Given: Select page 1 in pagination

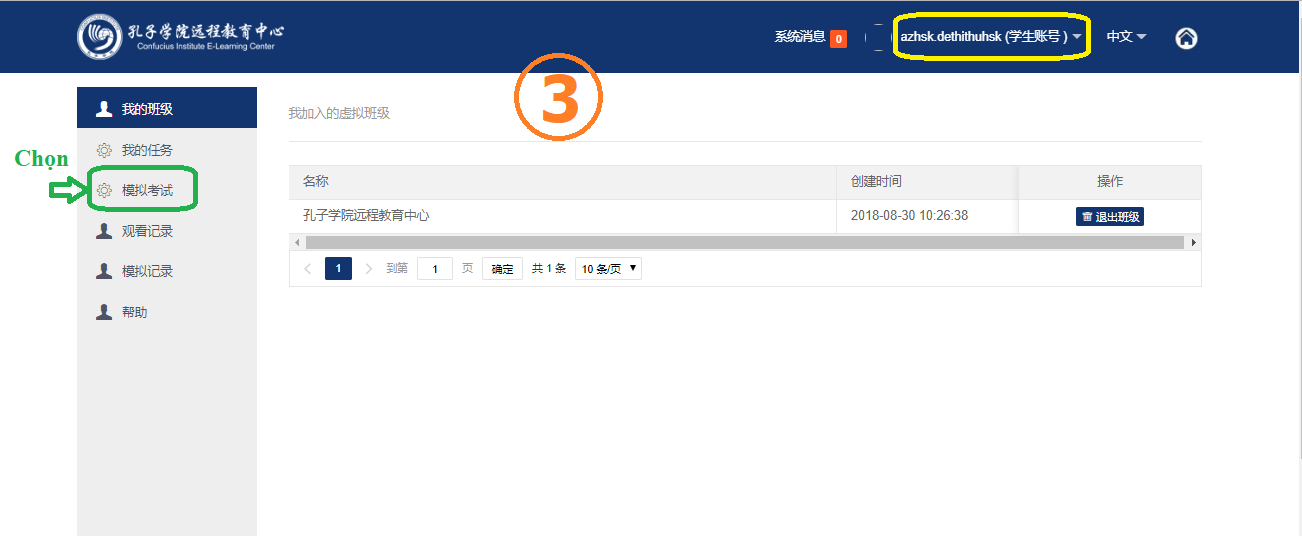Looking at the screenshot, I should point(338,269).
